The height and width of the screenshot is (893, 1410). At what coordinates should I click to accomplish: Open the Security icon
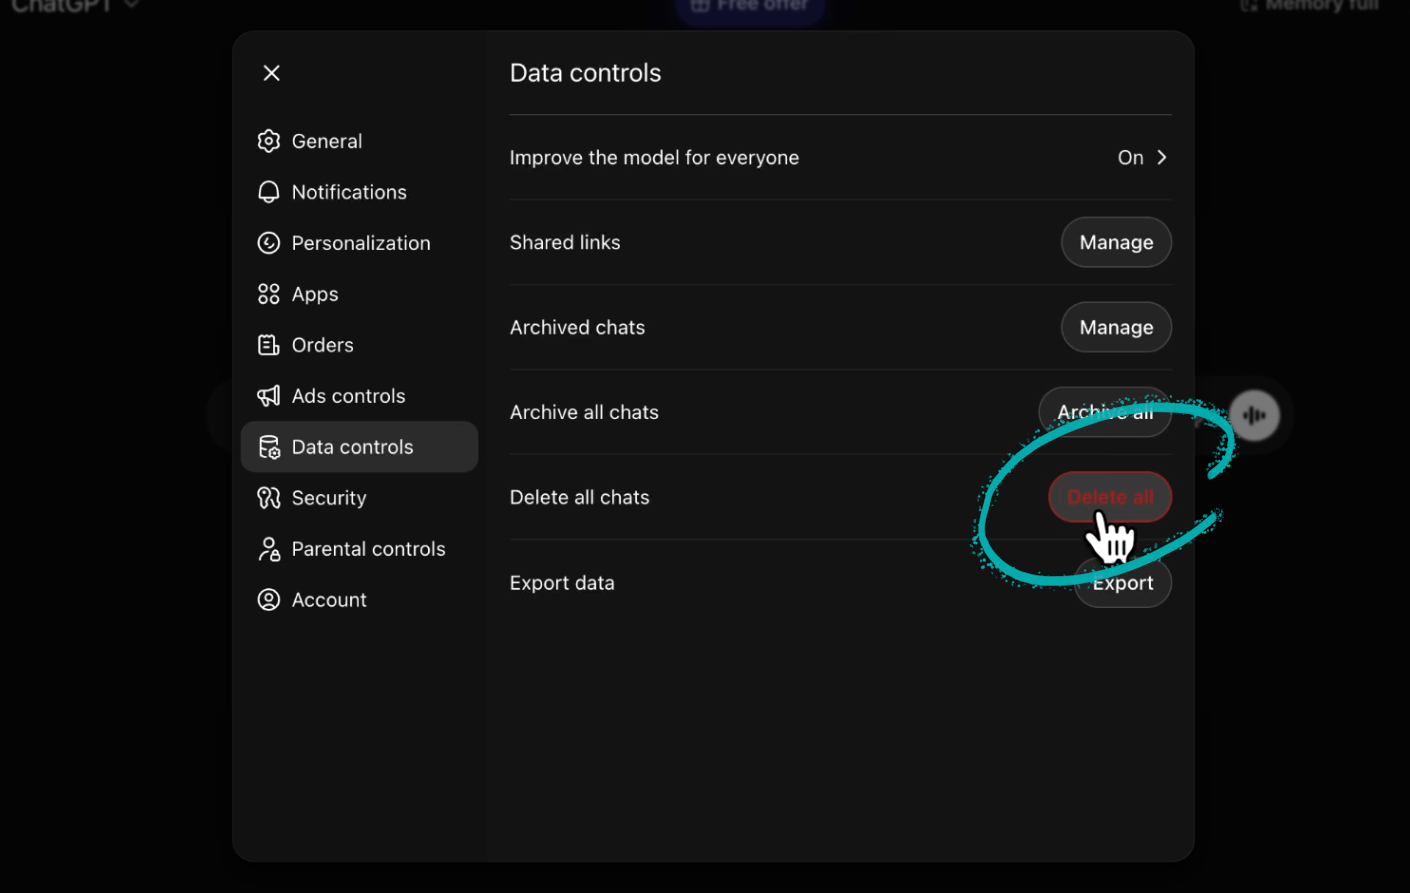point(268,497)
